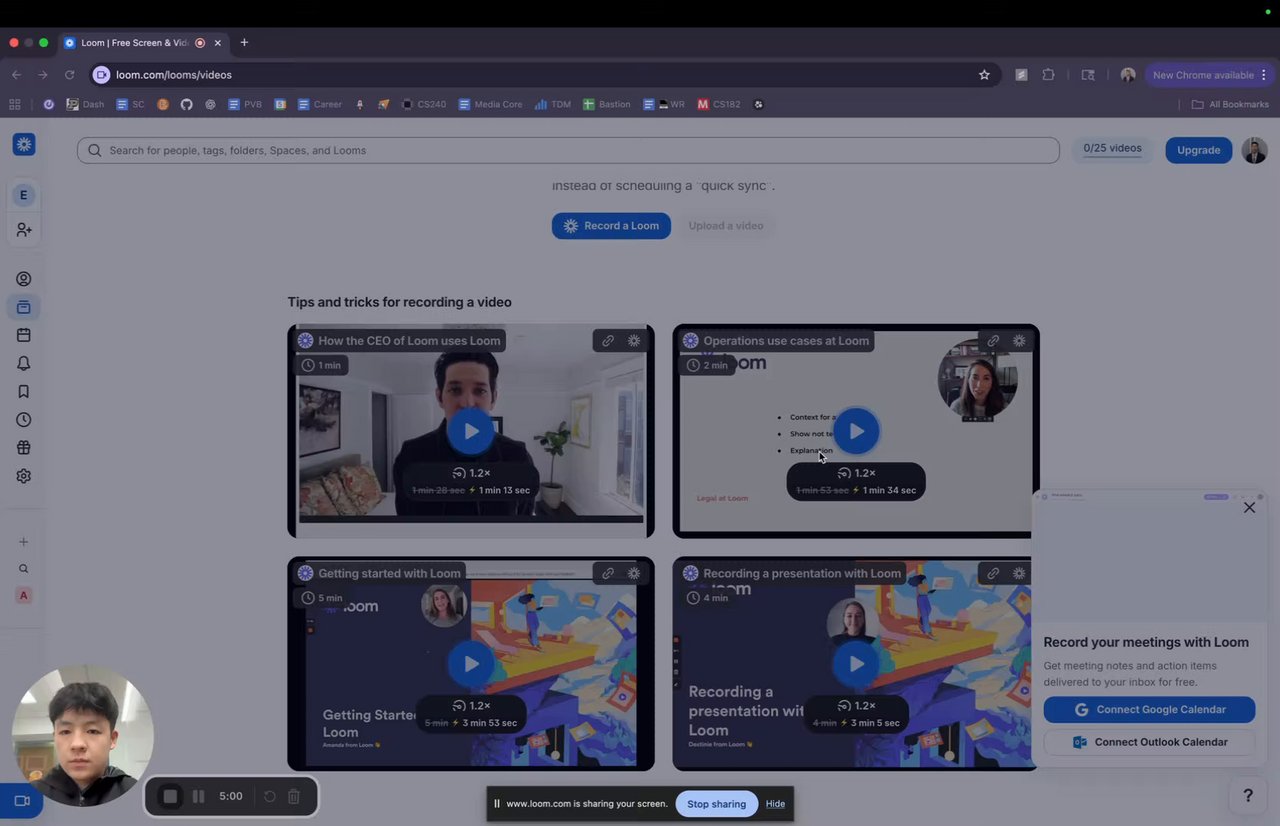1280x826 pixels.
Task: Copy link on Recording a presentation card
Action: click(993, 573)
